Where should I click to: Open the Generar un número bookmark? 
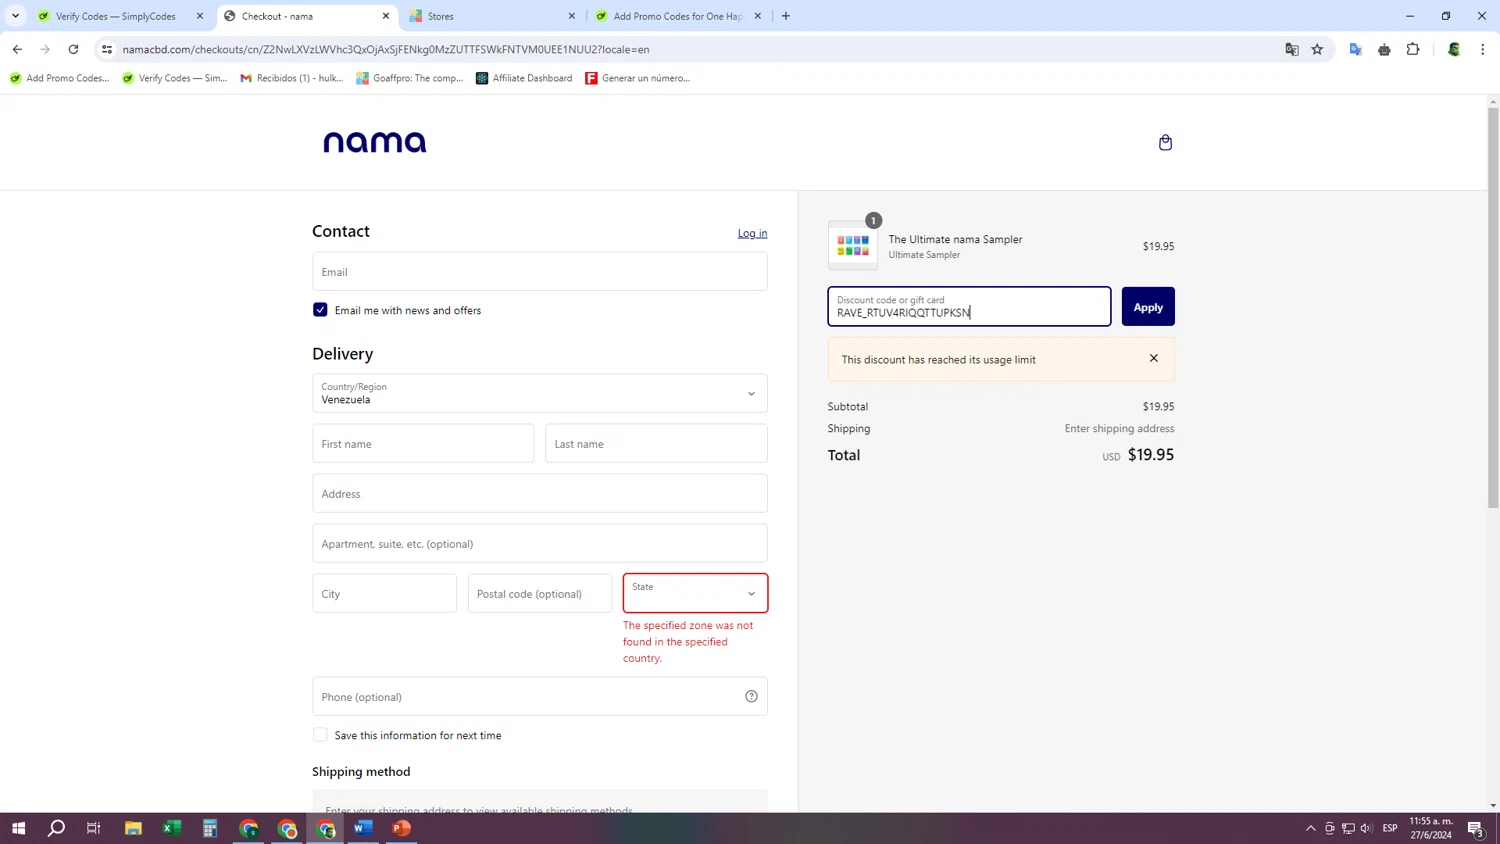point(637,78)
